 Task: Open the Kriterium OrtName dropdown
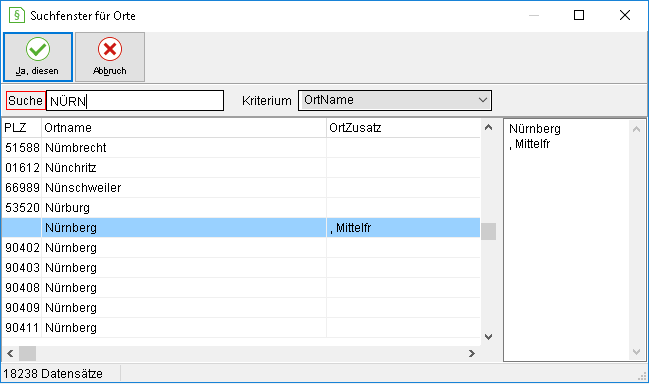point(395,100)
